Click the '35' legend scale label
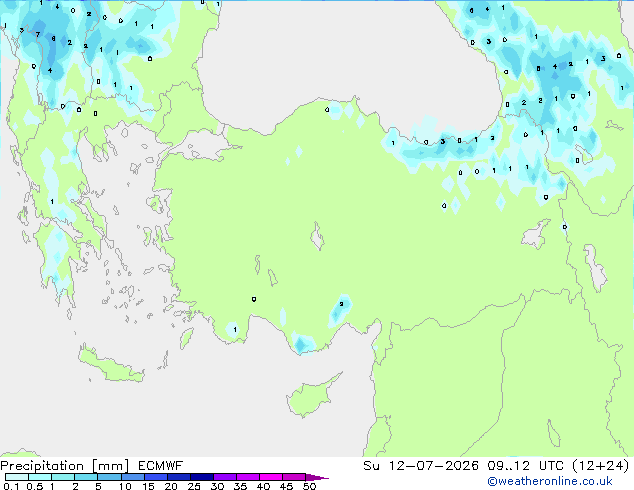 pos(240,486)
